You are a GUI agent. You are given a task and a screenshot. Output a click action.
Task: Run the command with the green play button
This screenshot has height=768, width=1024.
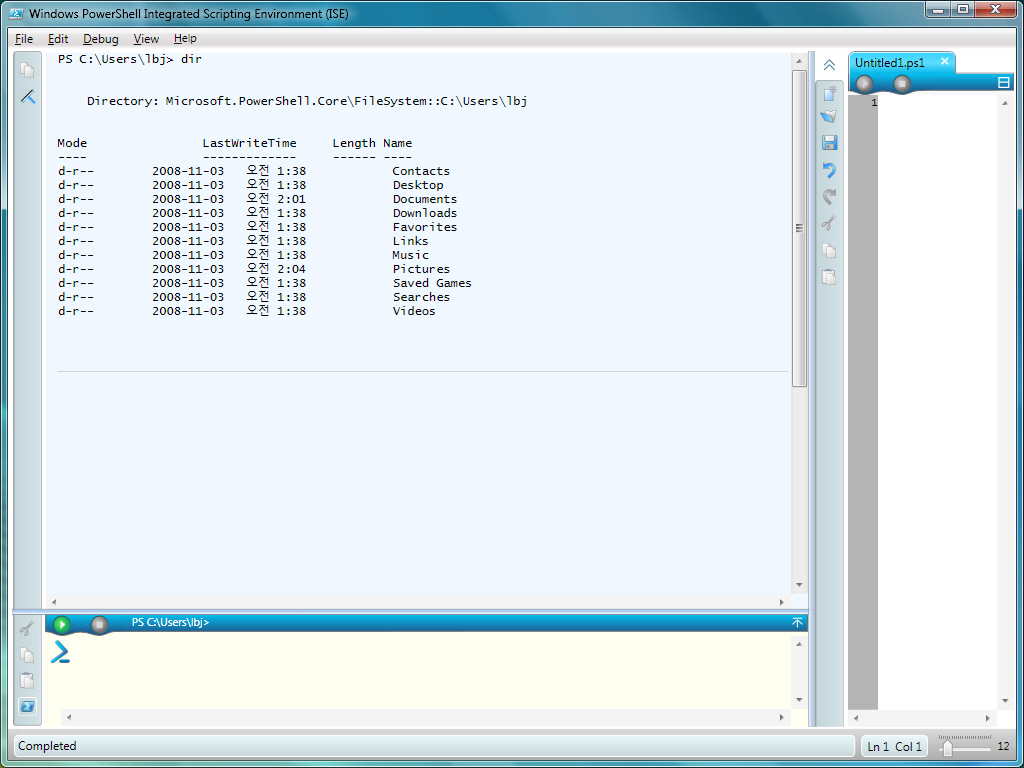click(x=62, y=624)
